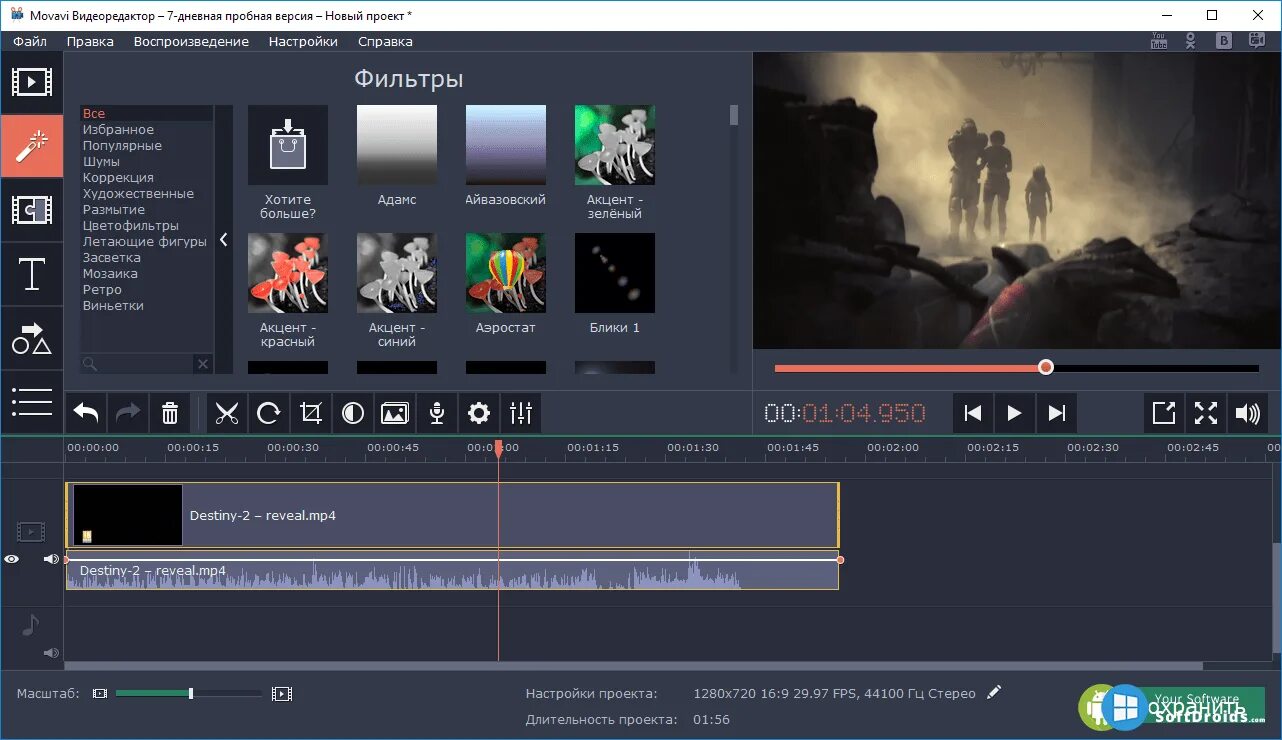Click the YouTube icon in menu bar
This screenshot has height=740, width=1282.
tap(1159, 41)
